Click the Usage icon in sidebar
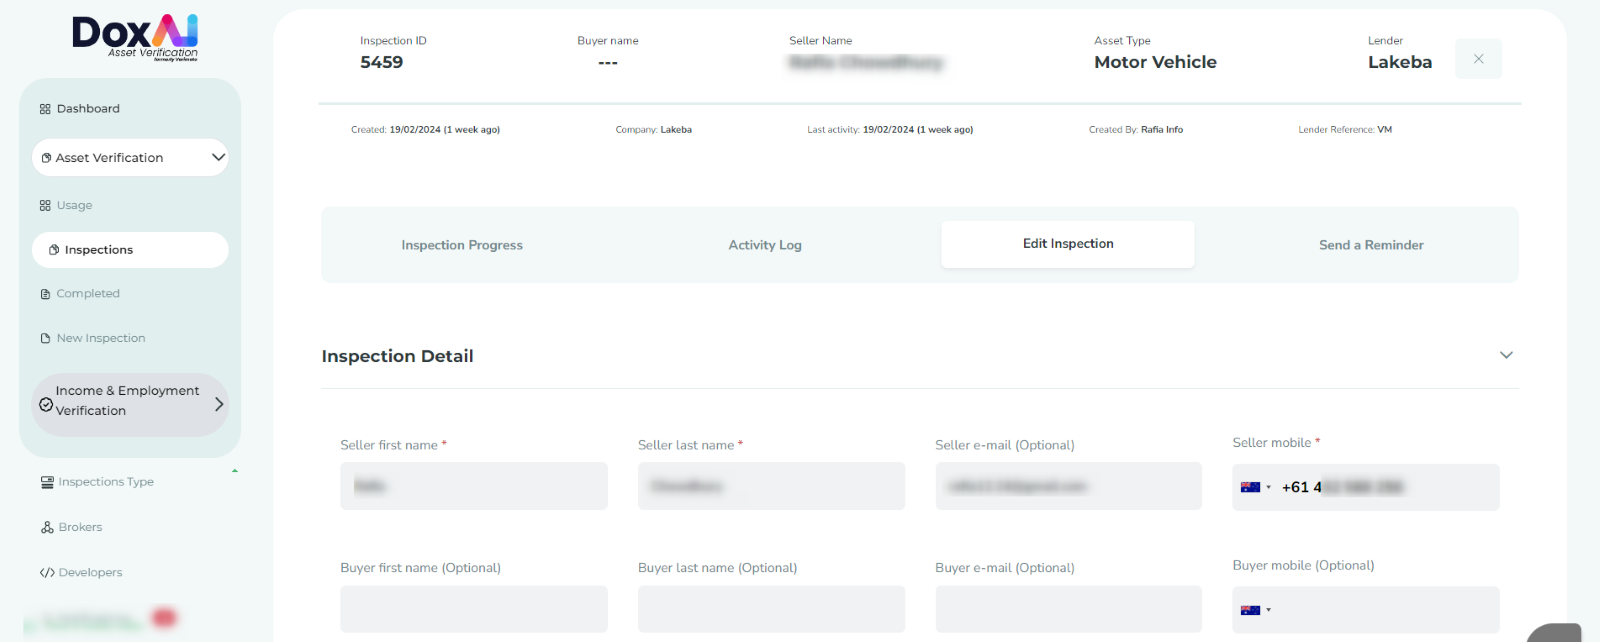 point(45,206)
